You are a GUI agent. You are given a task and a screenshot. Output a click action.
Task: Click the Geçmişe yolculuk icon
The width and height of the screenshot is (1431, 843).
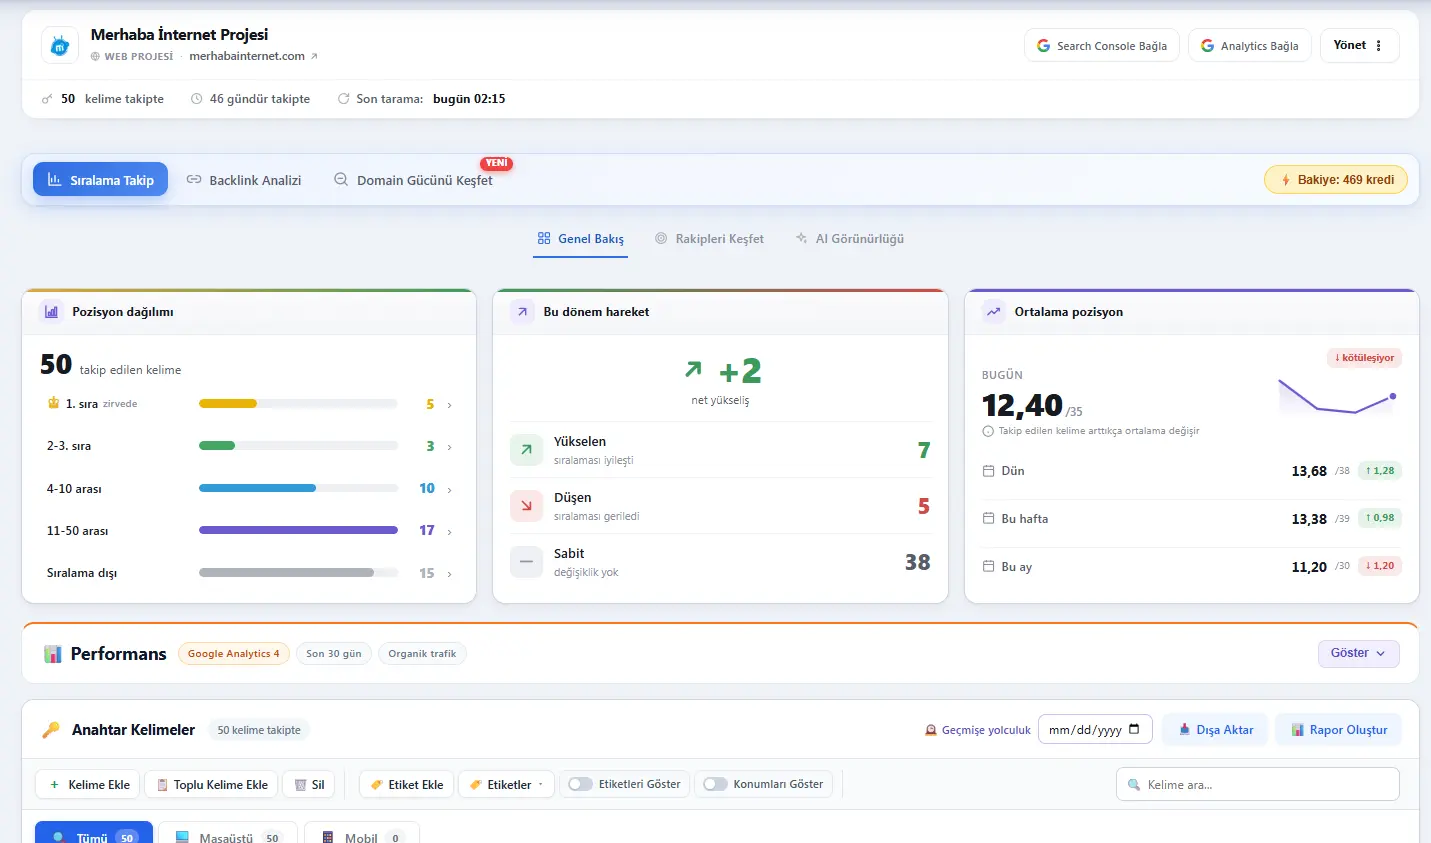click(931, 730)
